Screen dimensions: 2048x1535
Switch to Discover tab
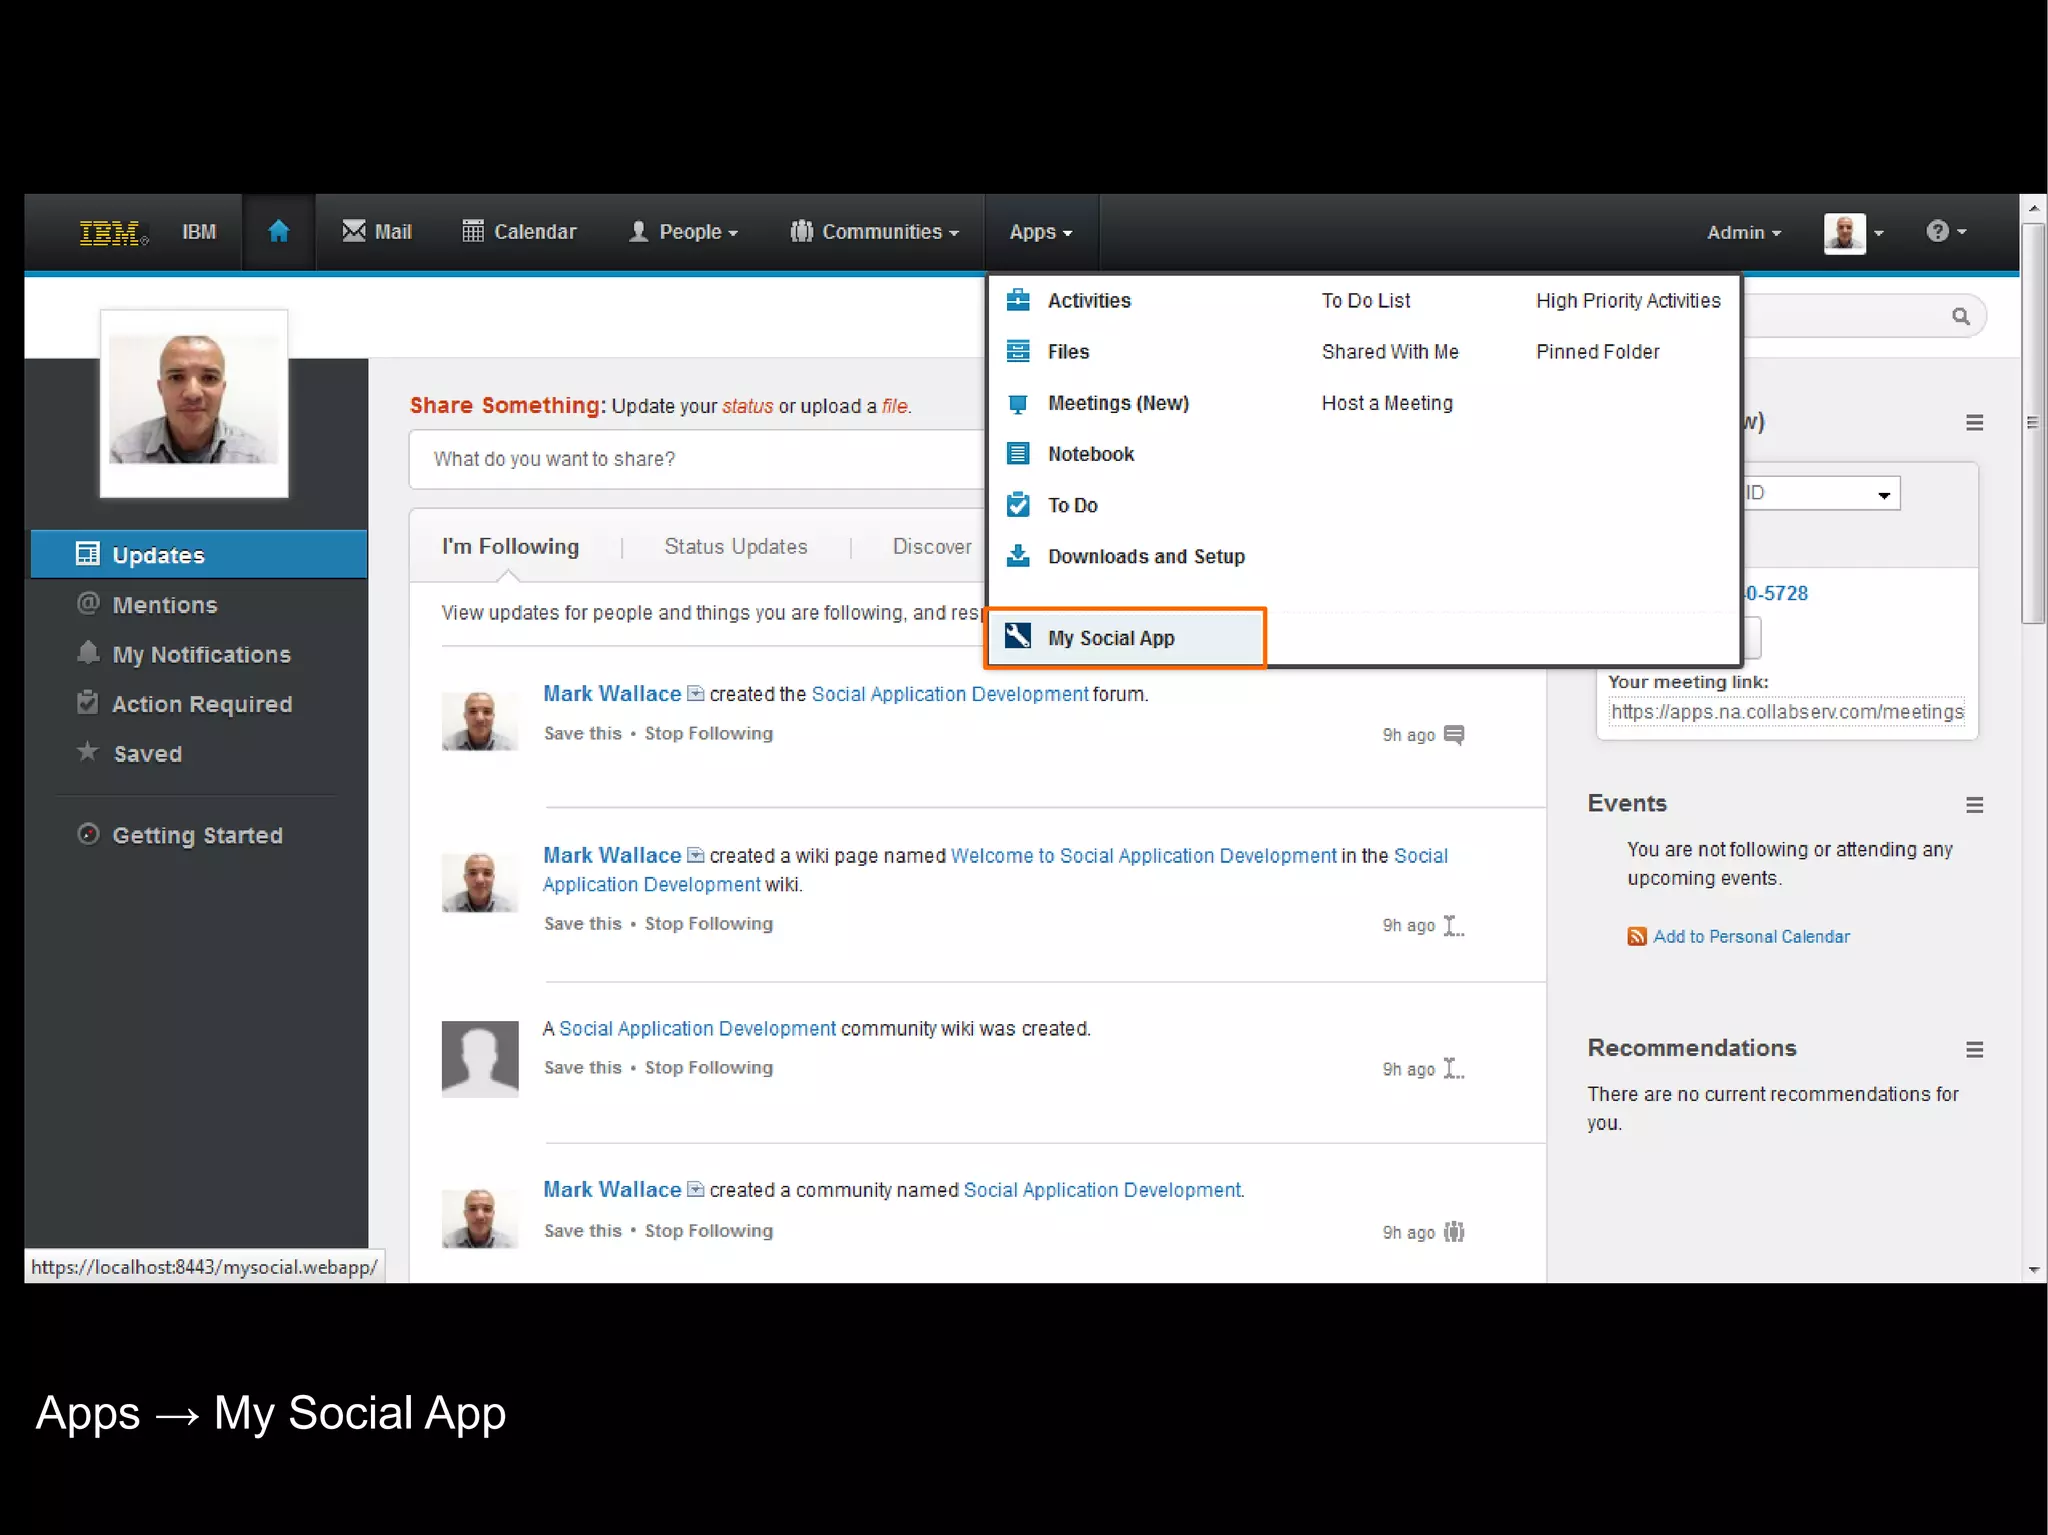coord(931,546)
